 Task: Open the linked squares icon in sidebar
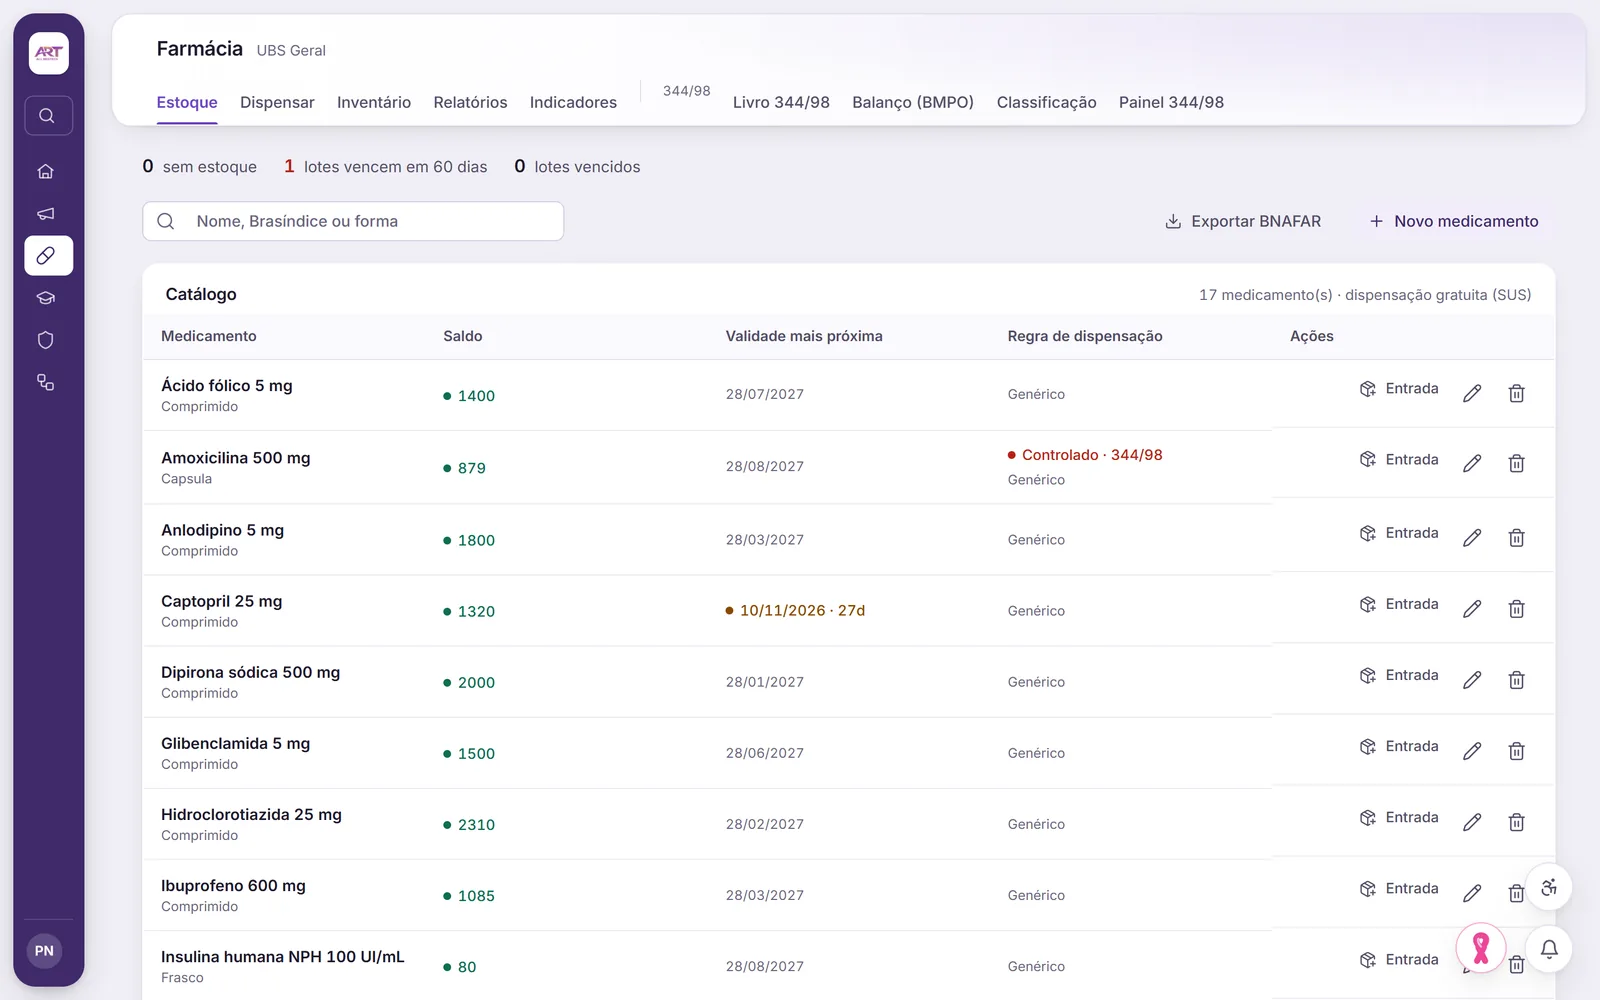46,382
